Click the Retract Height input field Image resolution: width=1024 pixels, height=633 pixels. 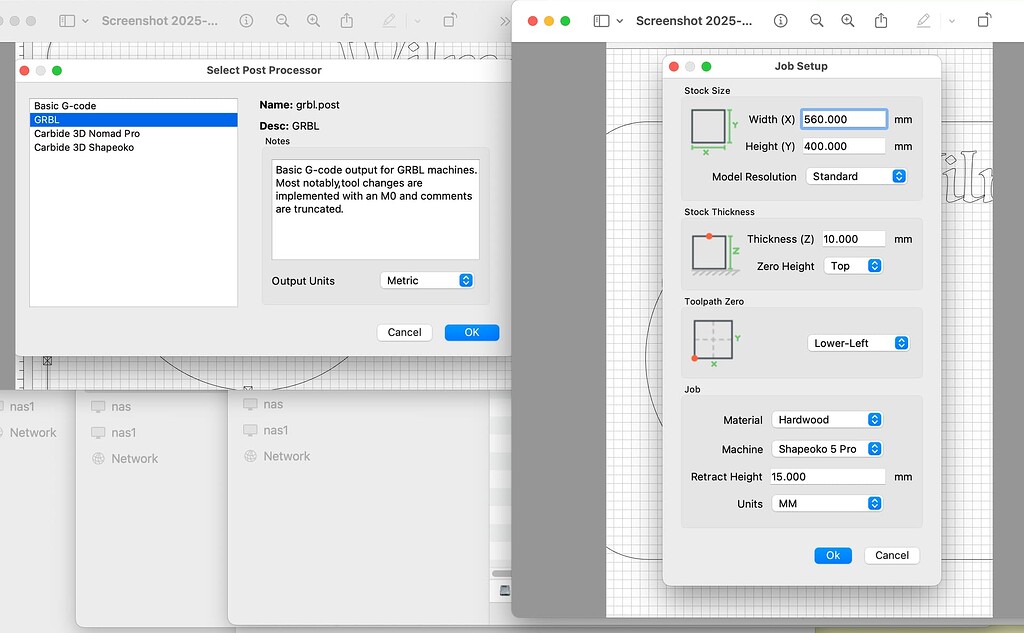click(826, 477)
